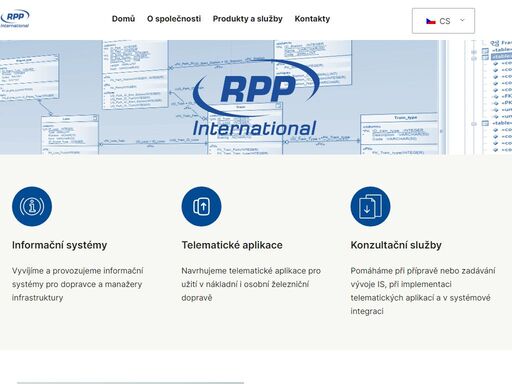Click the Czech flag icon in language selector

pyautogui.click(x=431, y=21)
